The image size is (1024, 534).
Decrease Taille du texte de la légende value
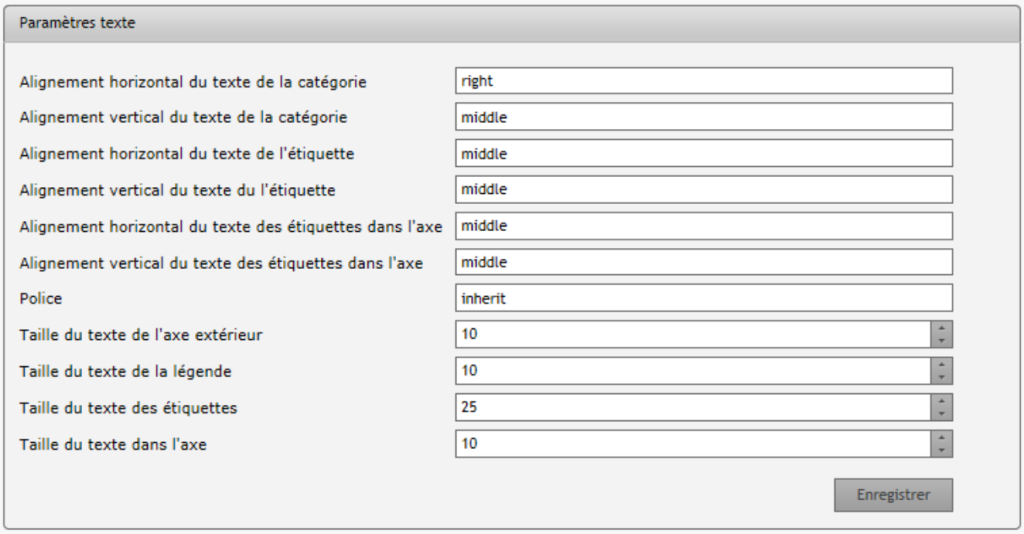941,377
